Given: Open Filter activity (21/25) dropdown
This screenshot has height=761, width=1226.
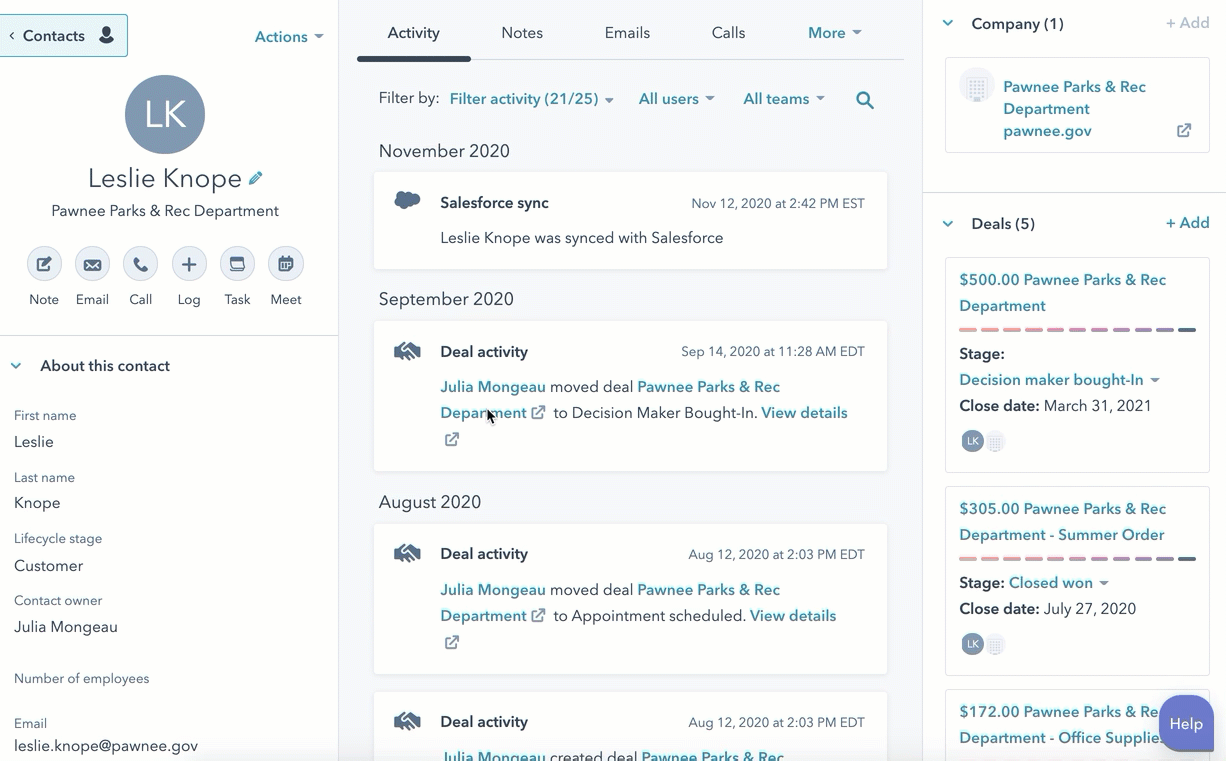Looking at the screenshot, I should click(x=532, y=99).
